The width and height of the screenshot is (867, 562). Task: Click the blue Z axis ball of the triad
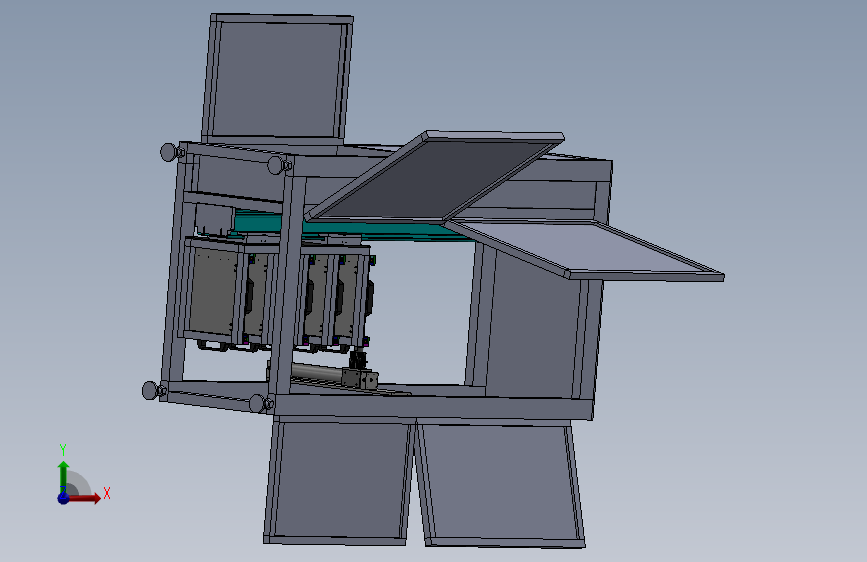(64, 498)
